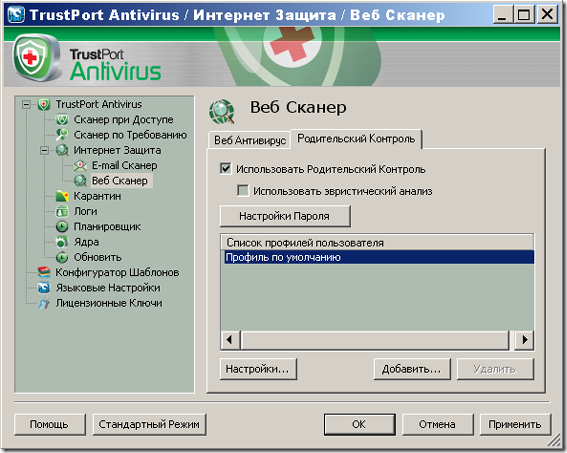Switch to the Веб Антивирус tab
567x453 pixels.
[x=250, y=140]
